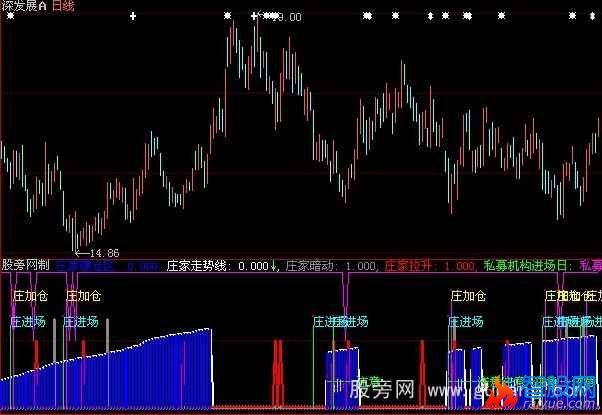Click the leftmost 庄进场 signal label

28,321
